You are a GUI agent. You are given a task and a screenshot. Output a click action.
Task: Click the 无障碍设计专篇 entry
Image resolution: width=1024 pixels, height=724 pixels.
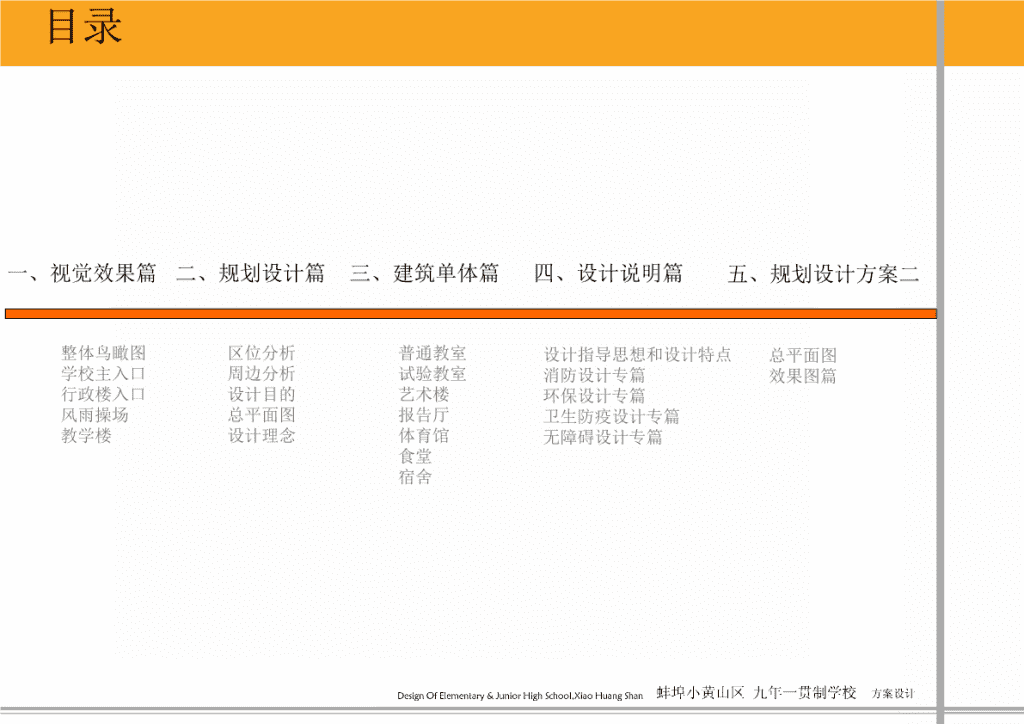(603, 437)
